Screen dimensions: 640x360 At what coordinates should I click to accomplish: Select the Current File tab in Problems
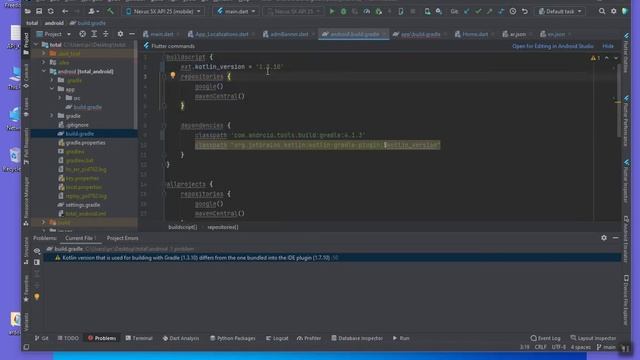point(80,238)
